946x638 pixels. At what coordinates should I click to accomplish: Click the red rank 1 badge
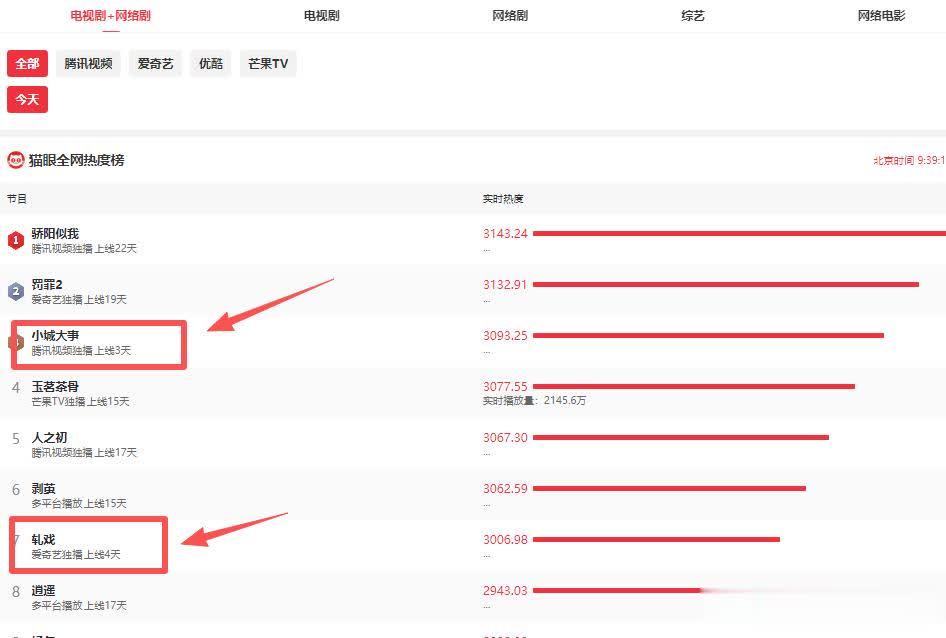(x=16, y=240)
